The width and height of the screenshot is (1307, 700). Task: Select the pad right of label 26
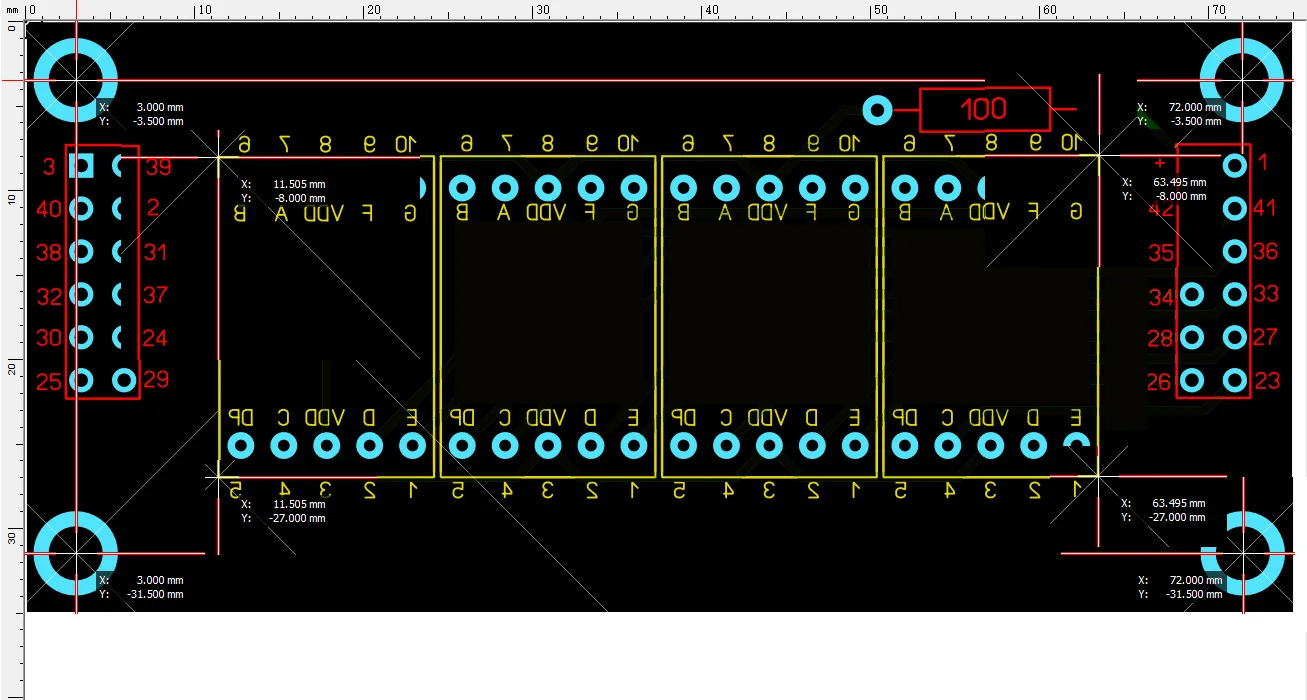(x=1192, y=380)
